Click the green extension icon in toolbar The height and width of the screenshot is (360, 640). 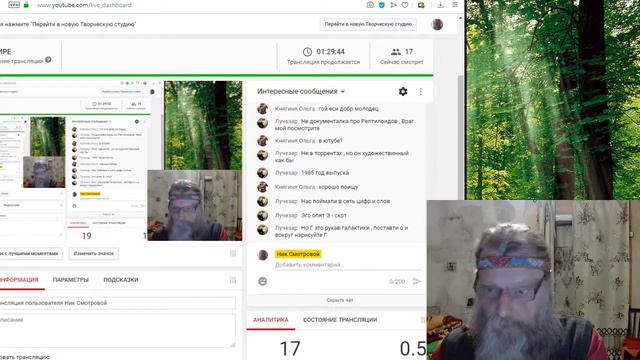coord(421,5)
